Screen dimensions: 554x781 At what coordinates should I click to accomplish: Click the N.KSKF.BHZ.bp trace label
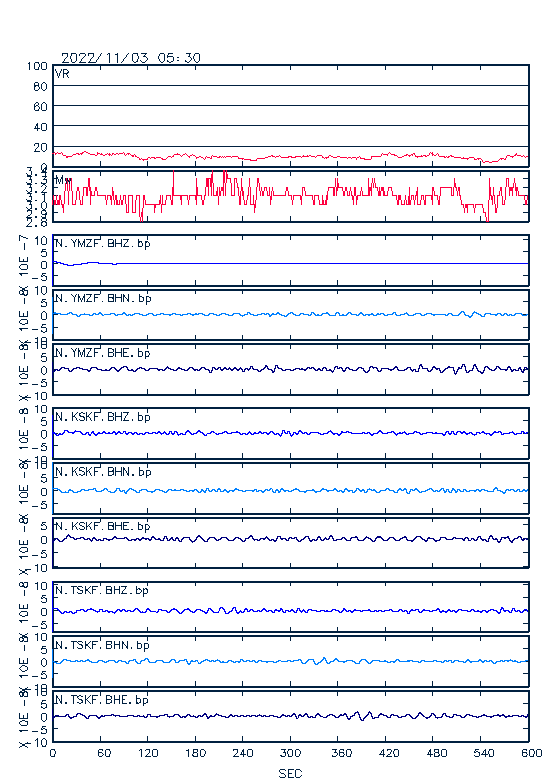click(x=103, y=417)
